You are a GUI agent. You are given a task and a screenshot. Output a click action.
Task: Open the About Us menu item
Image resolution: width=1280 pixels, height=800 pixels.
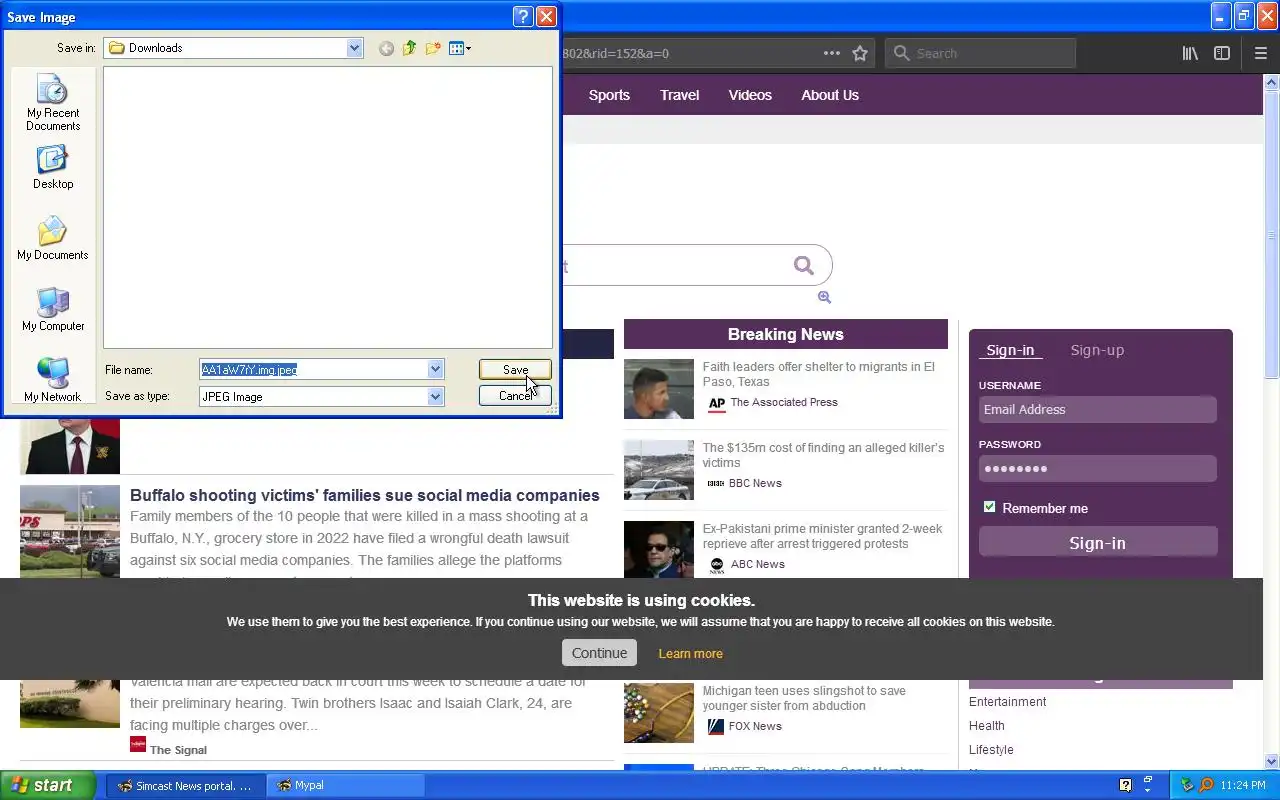[830, 95]
